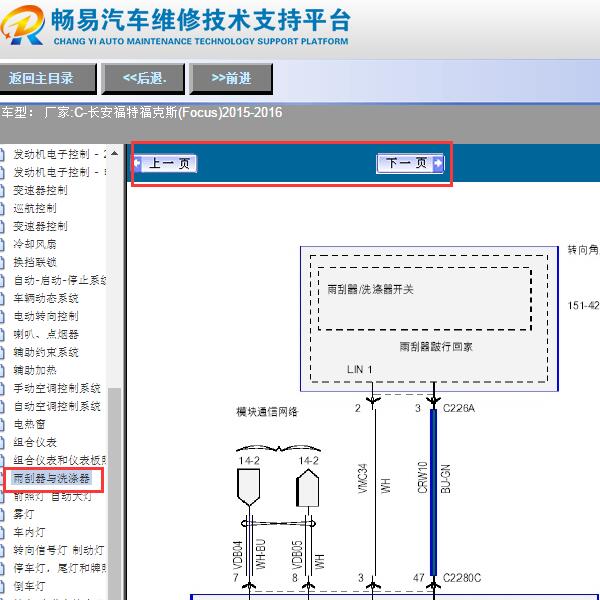Viewport: 600px width, 600px height.
Task: Click sidebar scrollbar up arrow
Action: pyautogui.click(x=114, y=153)
